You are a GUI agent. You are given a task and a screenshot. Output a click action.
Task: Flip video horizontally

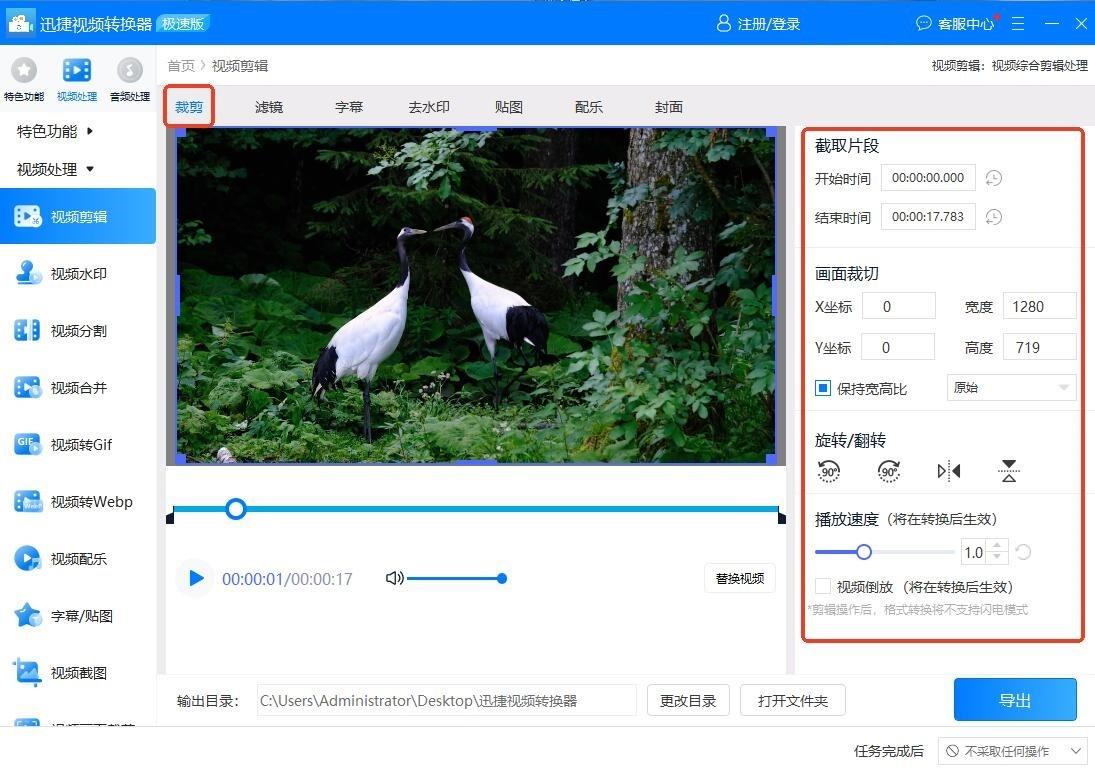949,471
